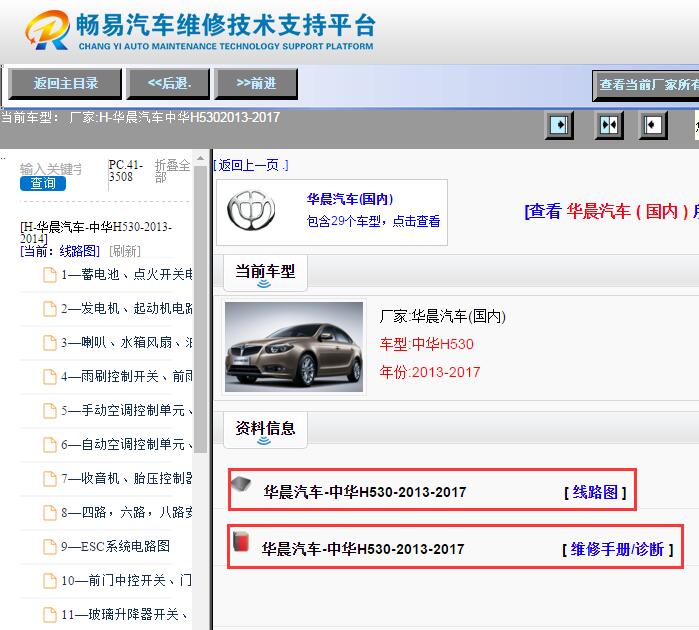Click the blue 查询 search button
Image resolution: width=699 pixels, height=630 pixels.
43,183
